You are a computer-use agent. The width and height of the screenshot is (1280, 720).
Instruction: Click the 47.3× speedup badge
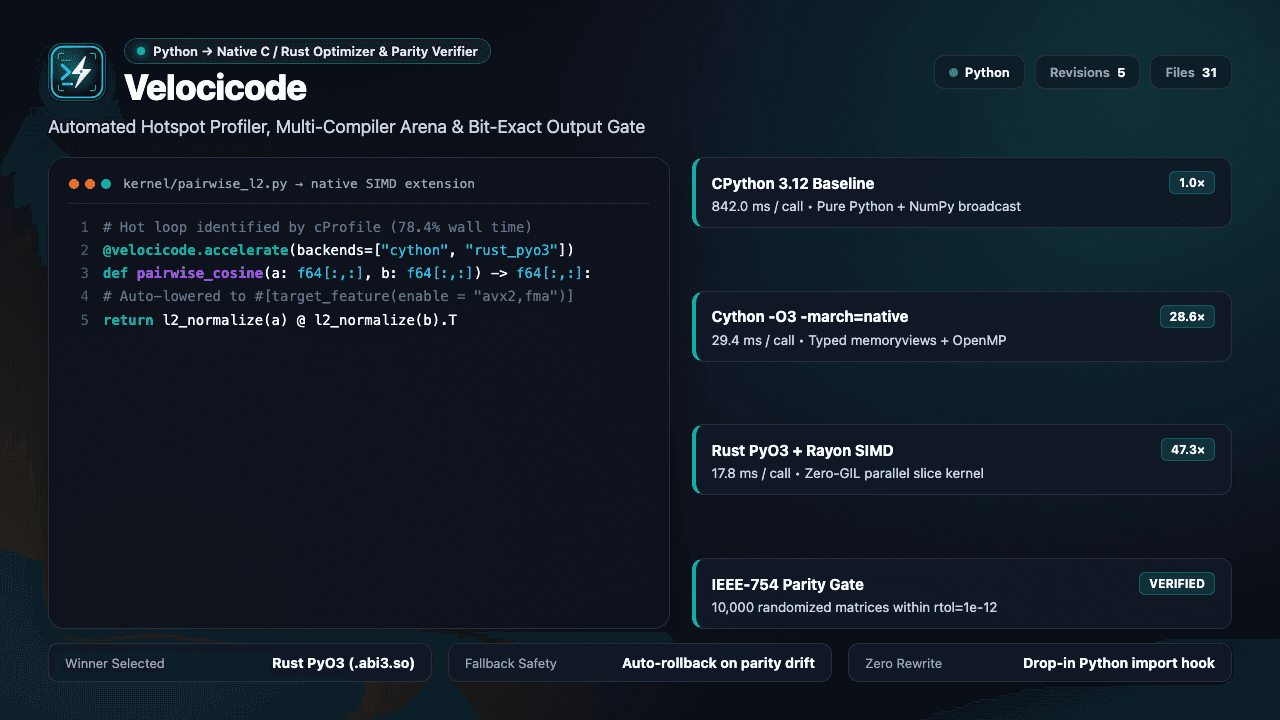pyautogui.click(x=1187, y=450)
